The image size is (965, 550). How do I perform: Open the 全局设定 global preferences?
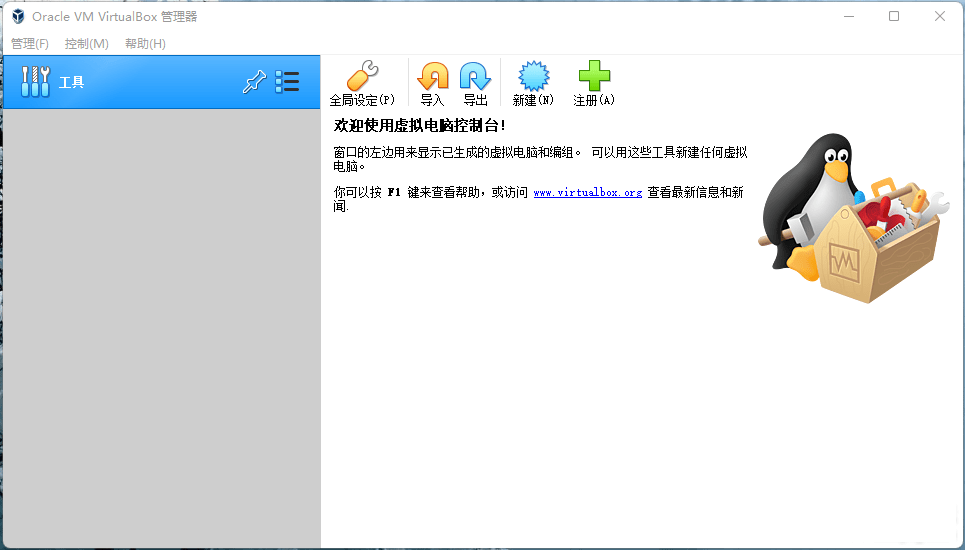[x=362, y=83]
